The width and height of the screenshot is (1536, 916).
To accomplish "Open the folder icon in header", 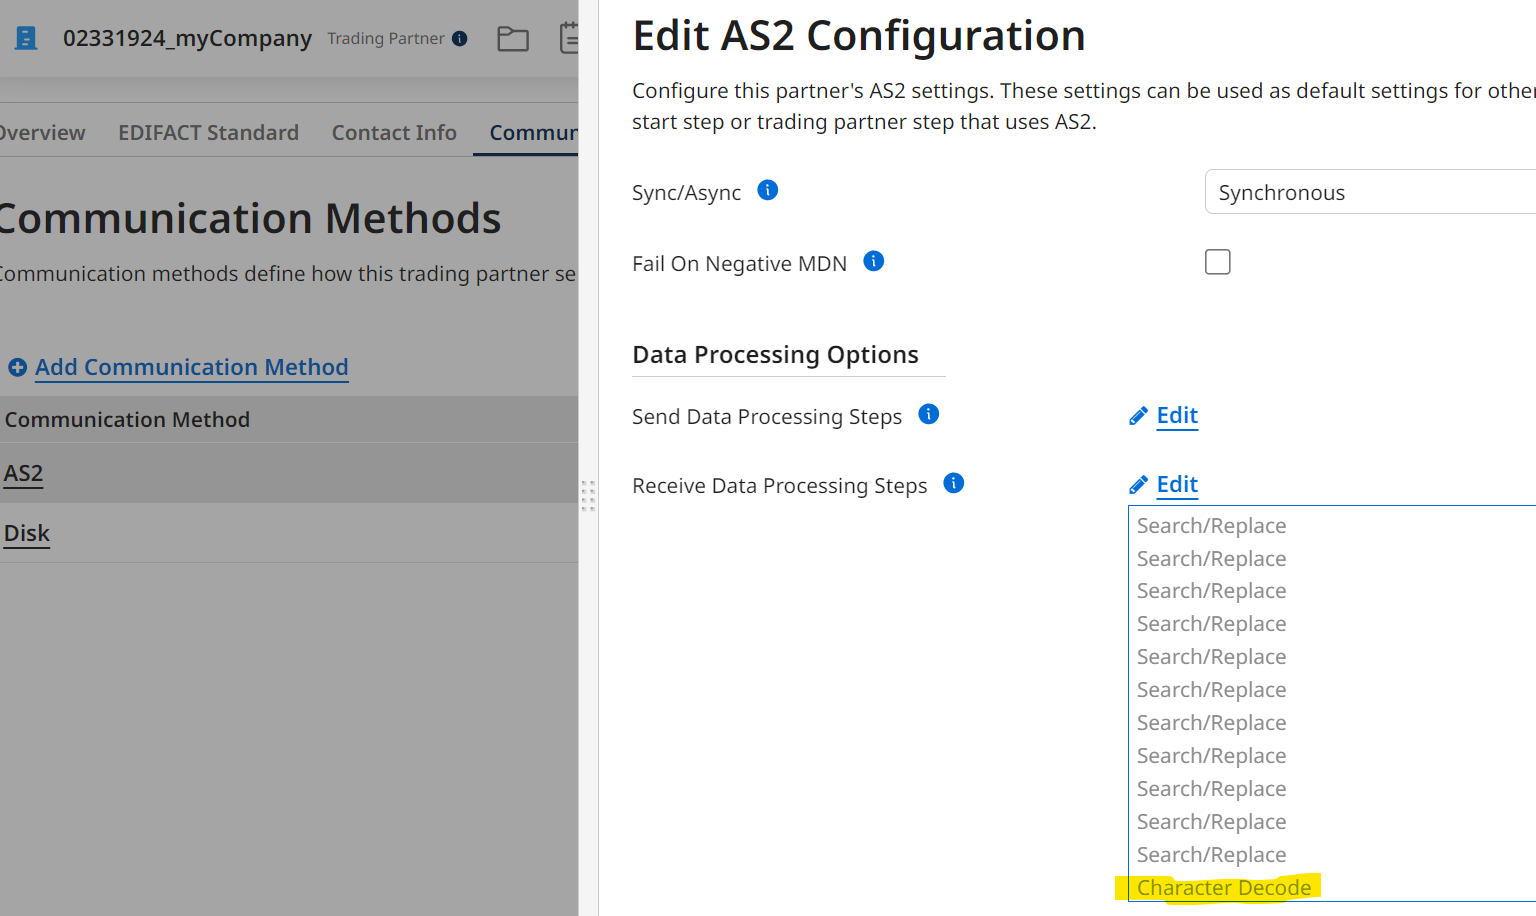I will tap(513, 39).
